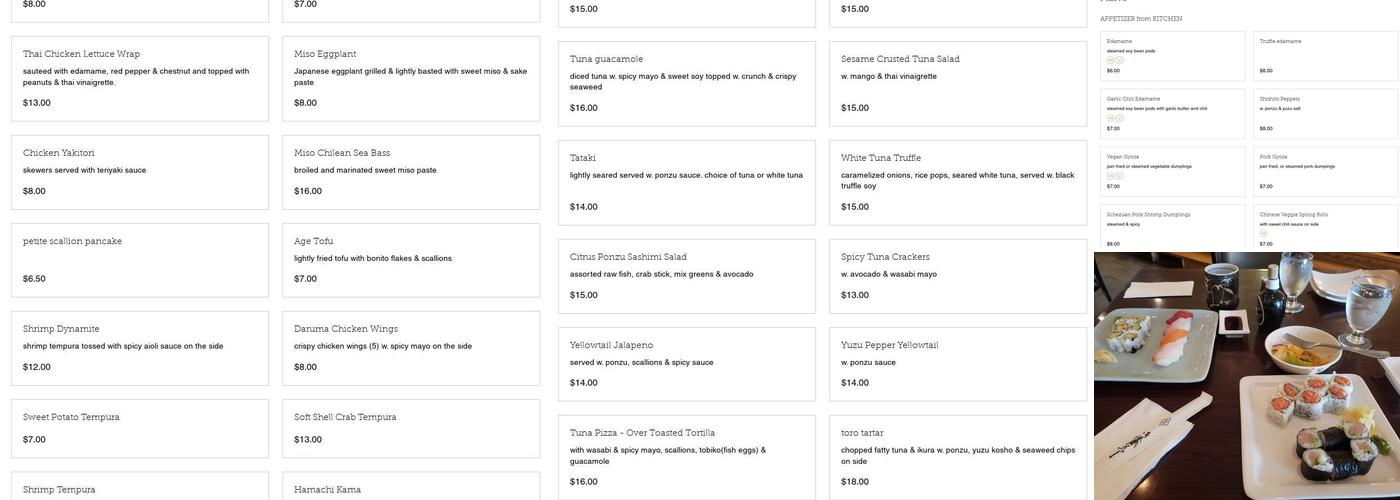The height and width of the screenshot is (500, 1400).
Task: Click the second dietary icon under Vegan Gyoza
Action: pos(1119,176)
